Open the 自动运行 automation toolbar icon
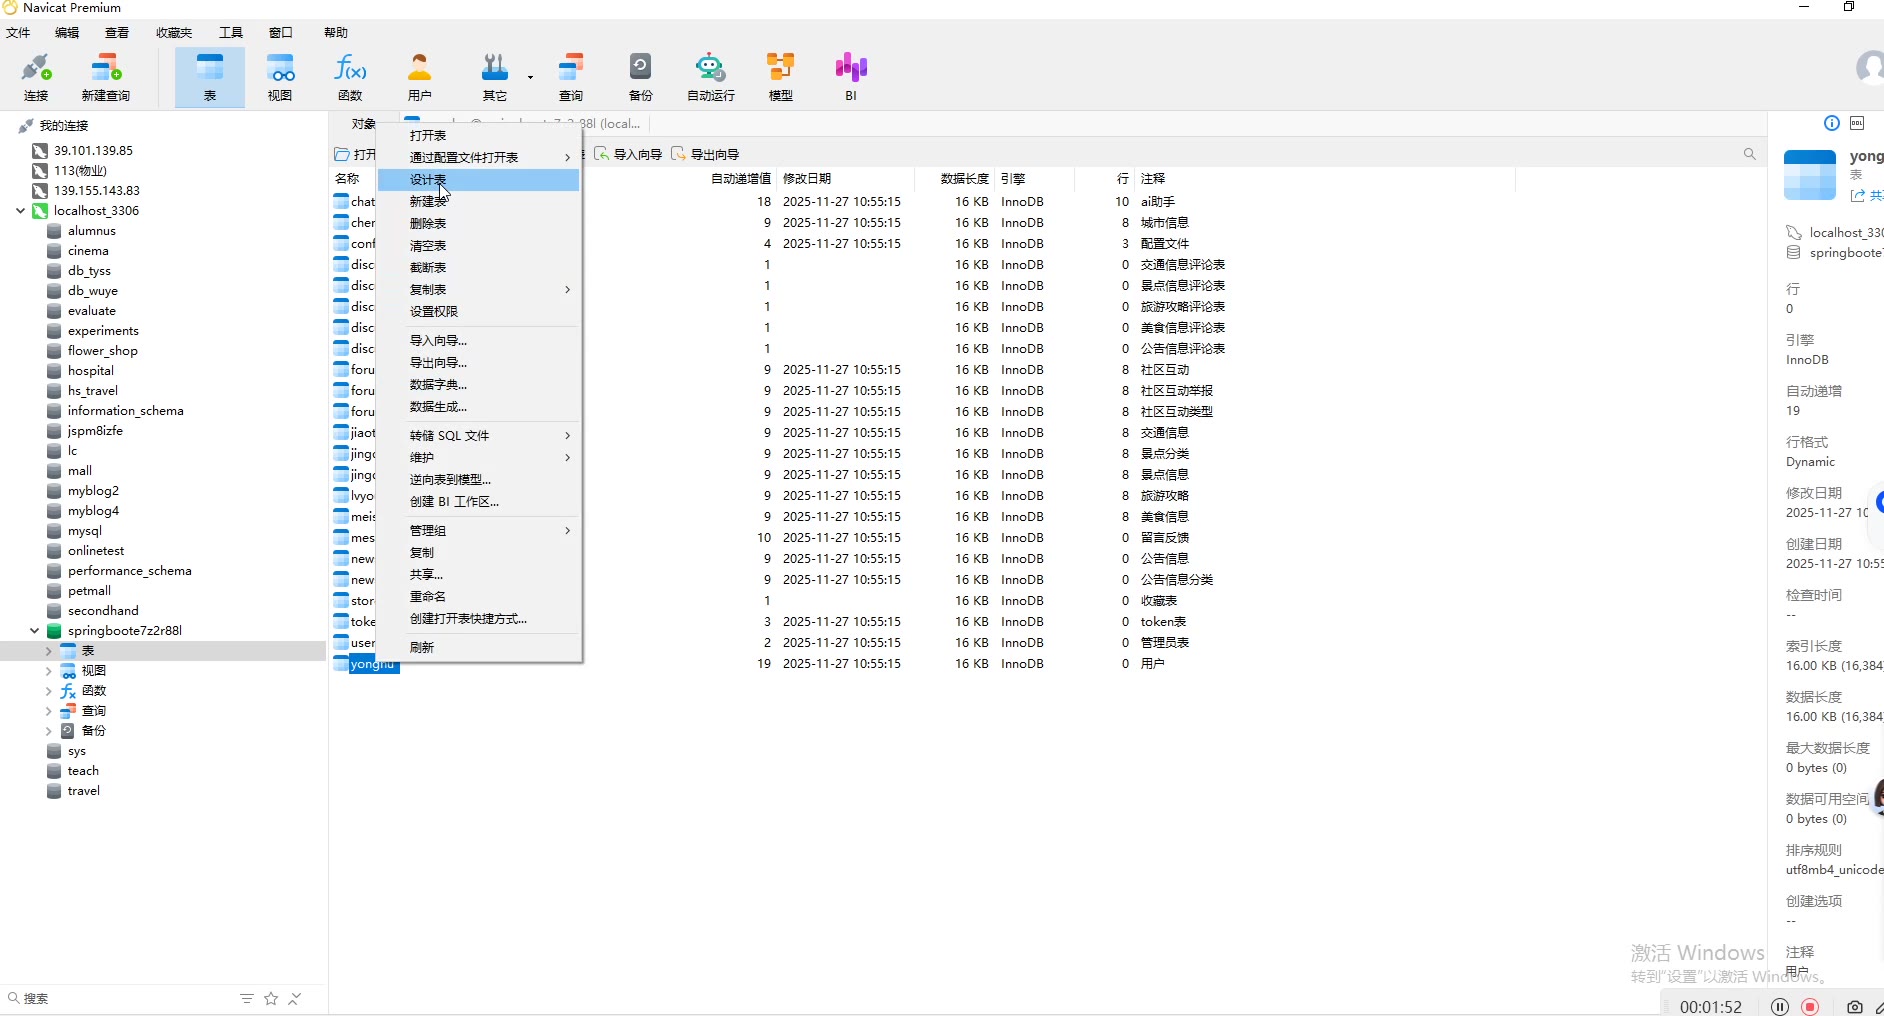 click(x=711, y=77)
